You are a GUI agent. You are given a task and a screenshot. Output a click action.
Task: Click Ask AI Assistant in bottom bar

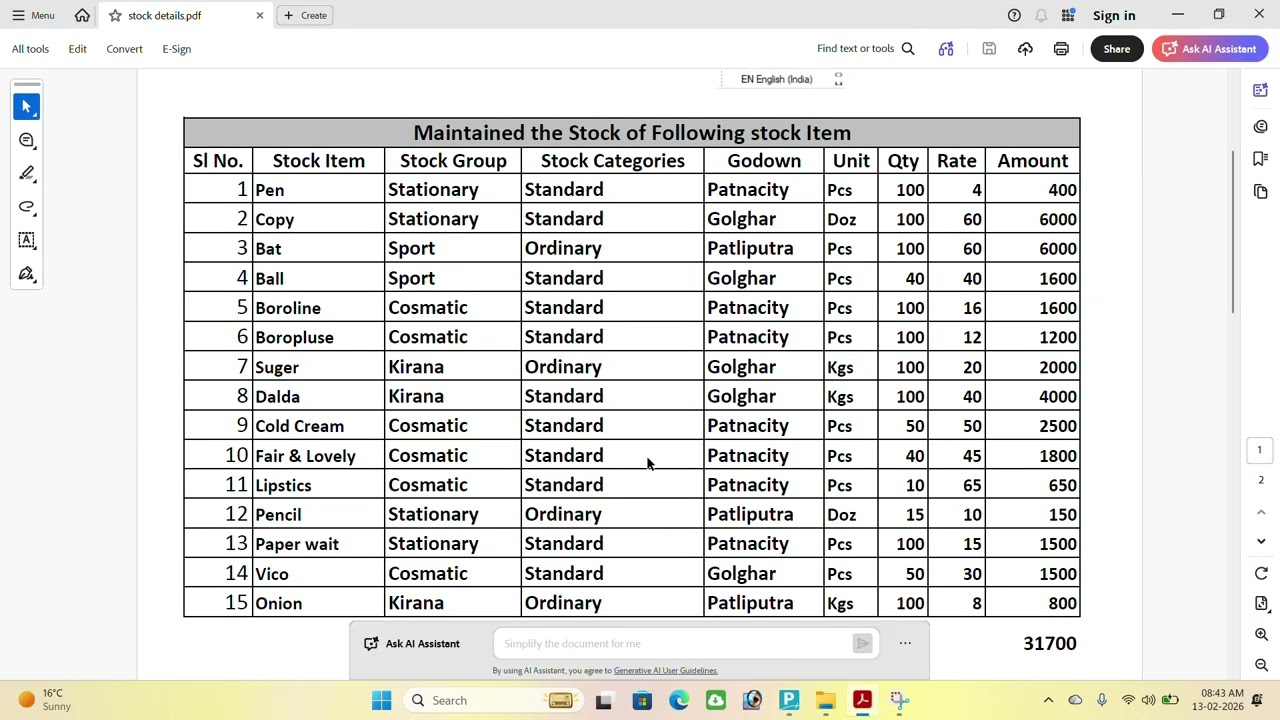(x=412, y=644)
